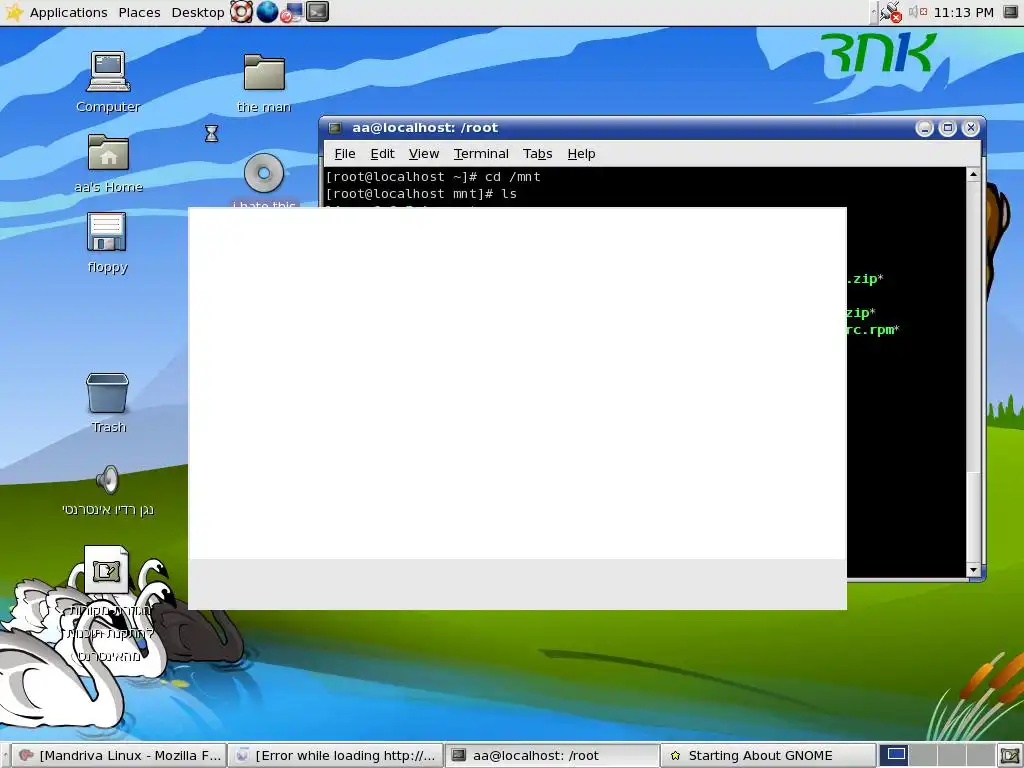Close the aa@localhost terminal window

971,128
